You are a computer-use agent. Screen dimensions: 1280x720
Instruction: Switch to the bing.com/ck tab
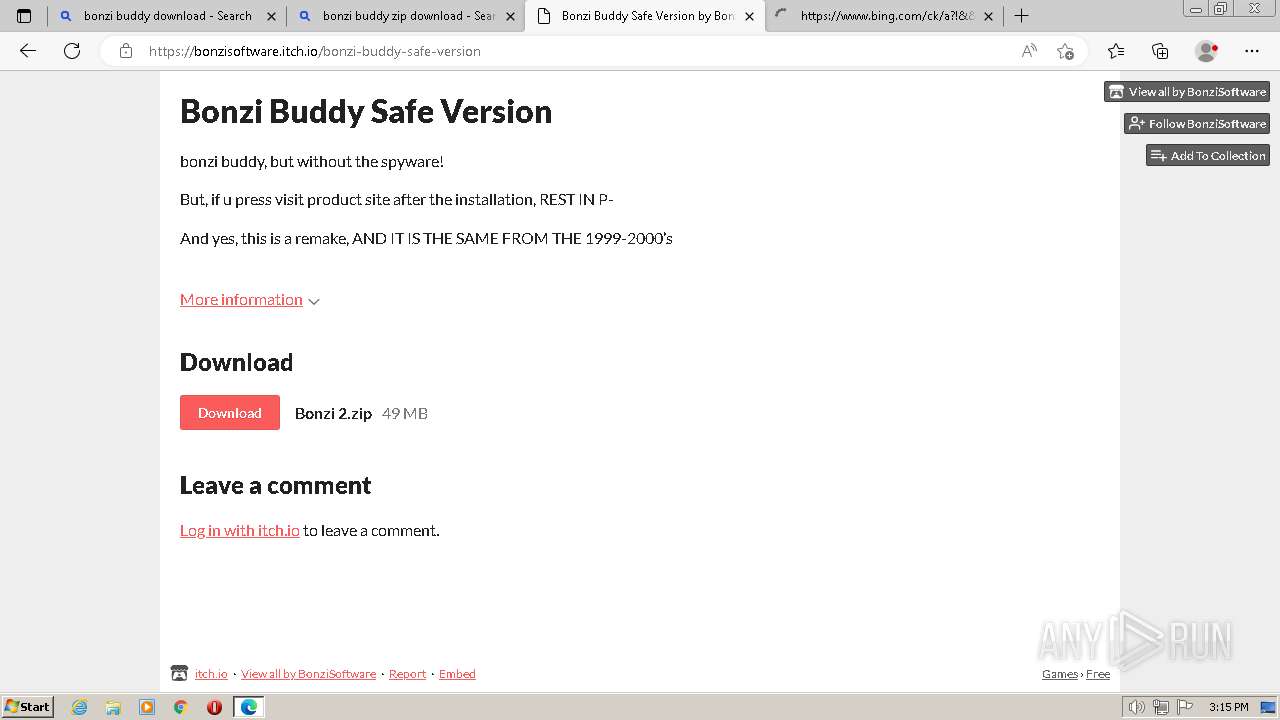pyautogui.click(x=883, y=16)
